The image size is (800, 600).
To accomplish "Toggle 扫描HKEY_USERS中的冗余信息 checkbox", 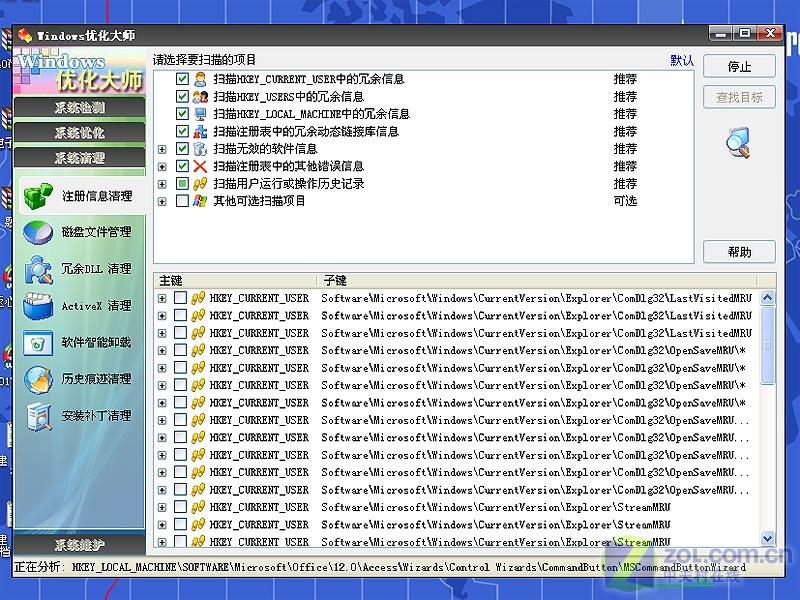I will pyautogui.click(x=182, y=96).
